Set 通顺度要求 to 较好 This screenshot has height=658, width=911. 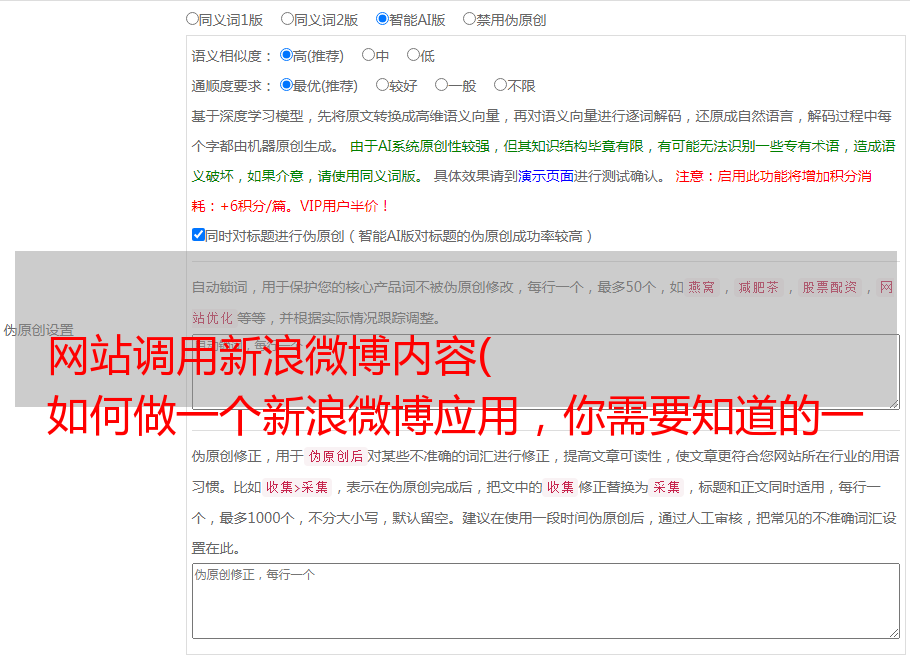[x=382, y=85]
